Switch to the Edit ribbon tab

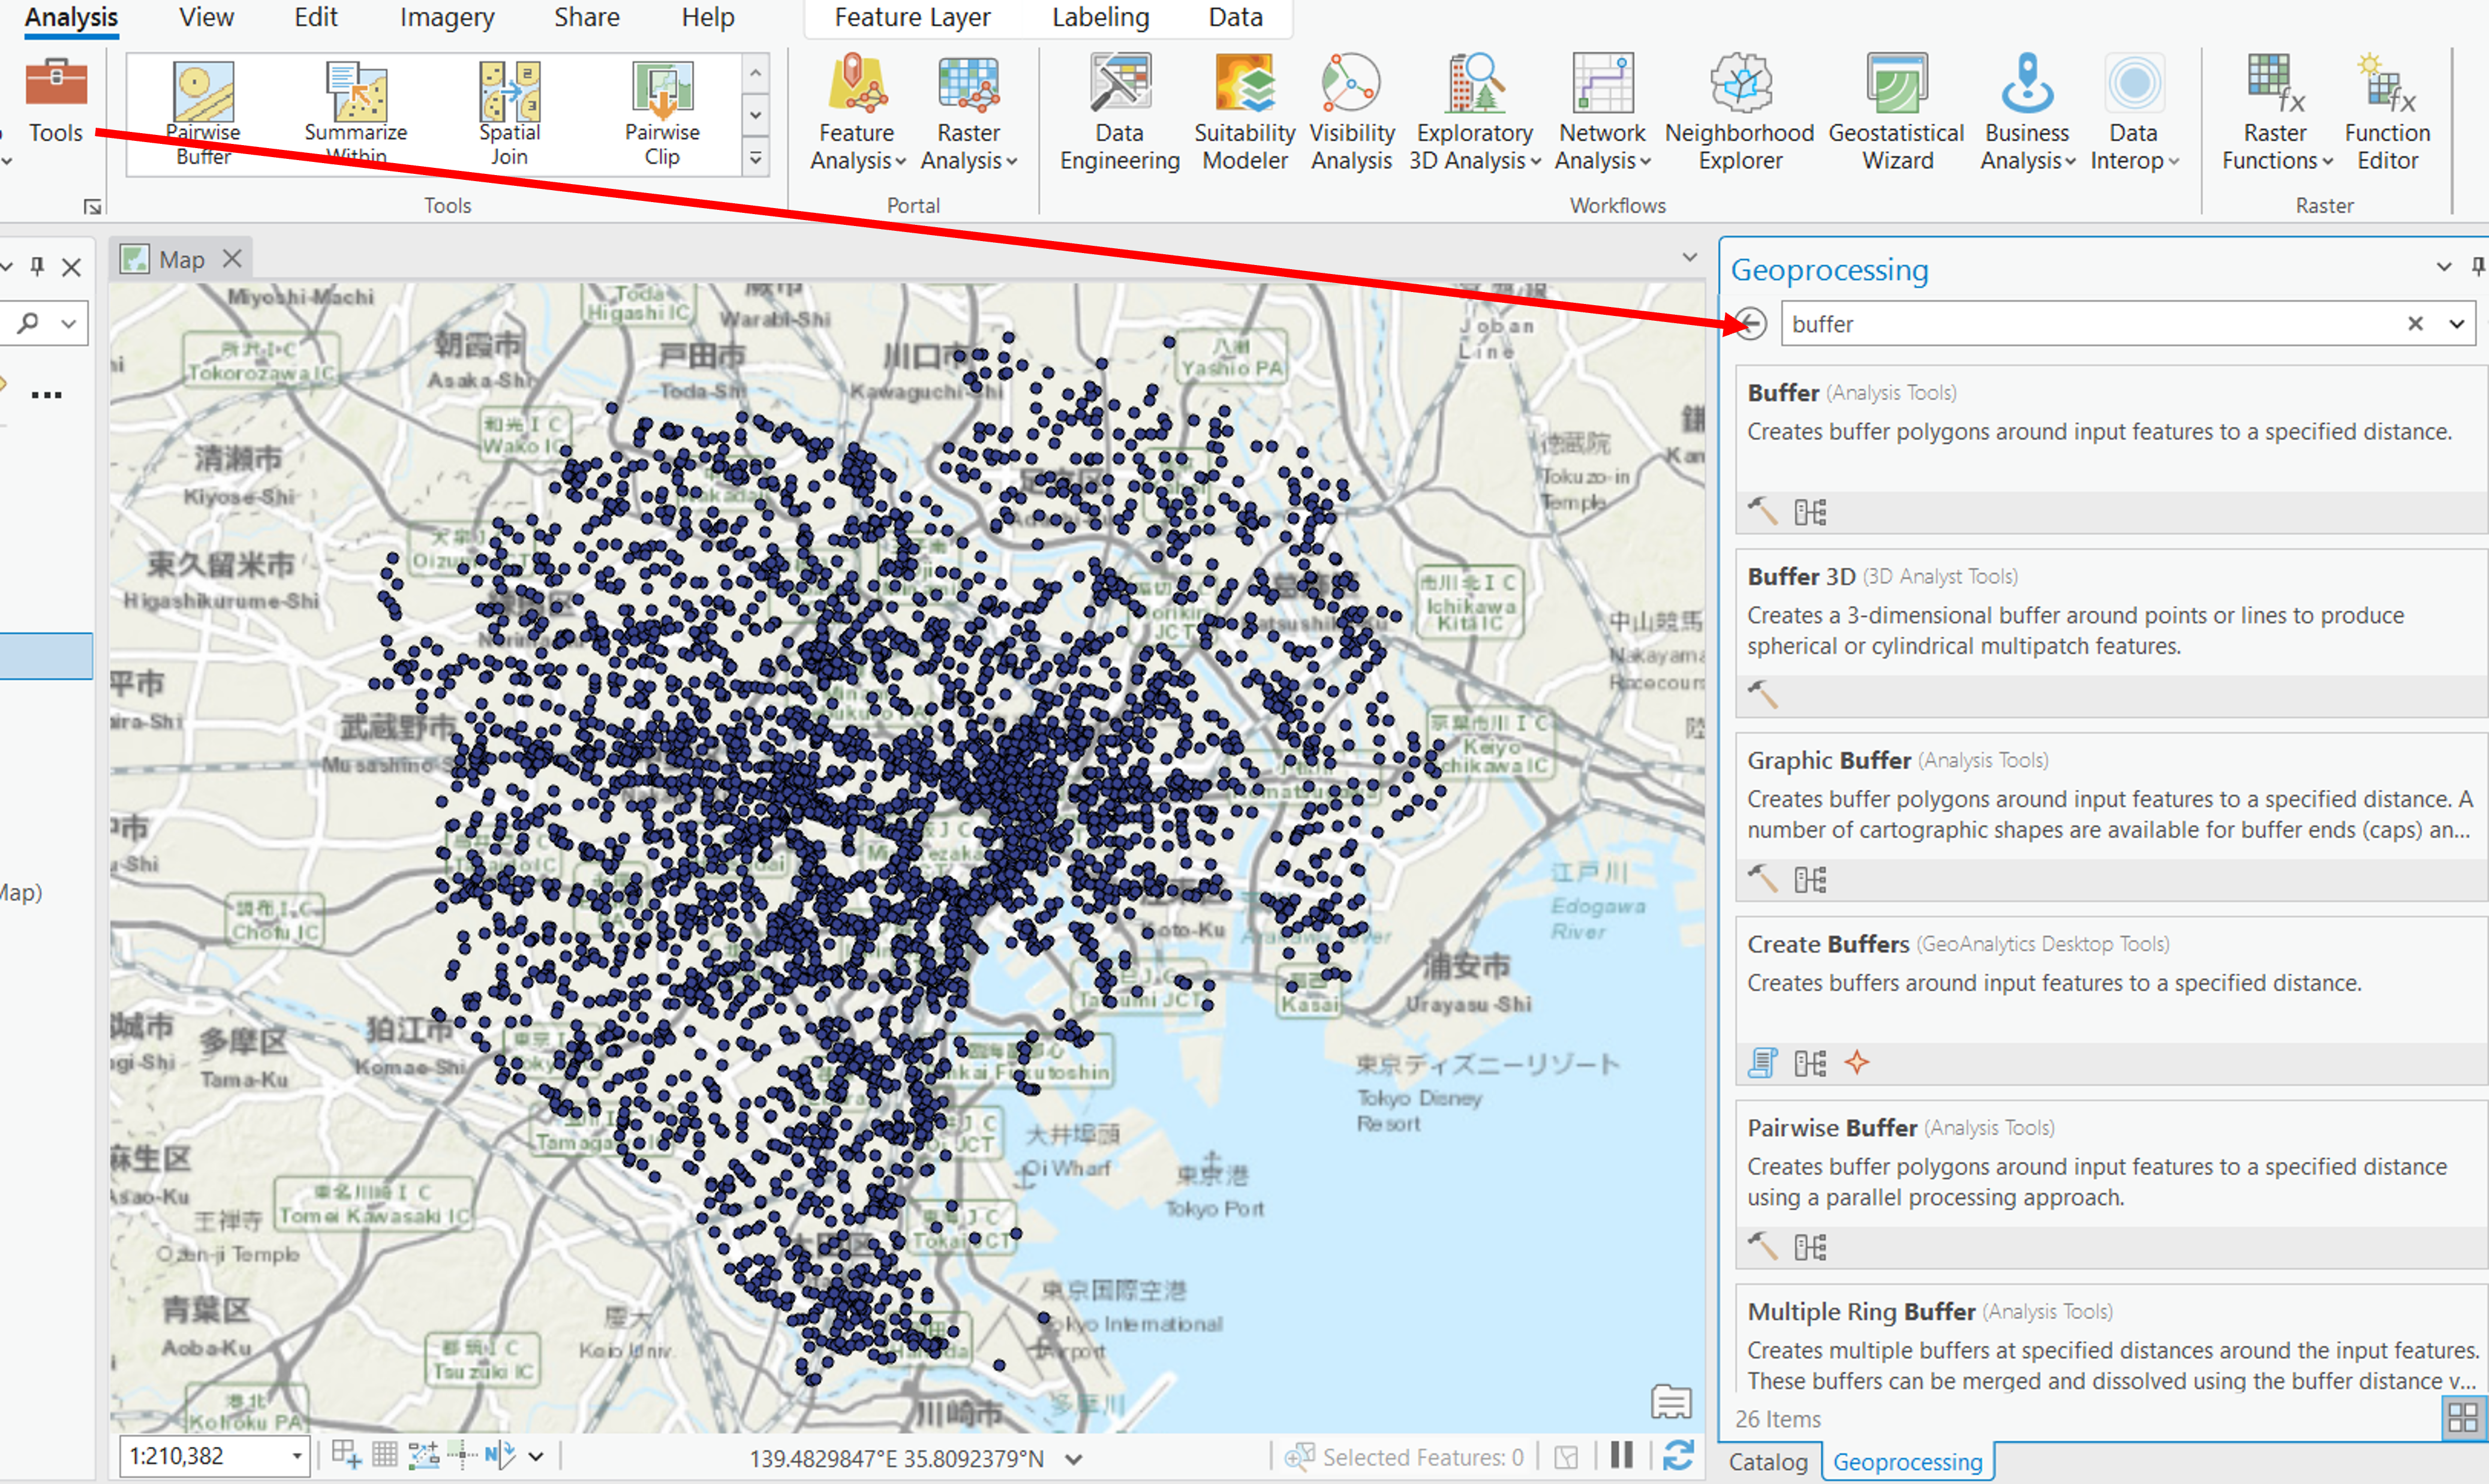click(316, 17)
